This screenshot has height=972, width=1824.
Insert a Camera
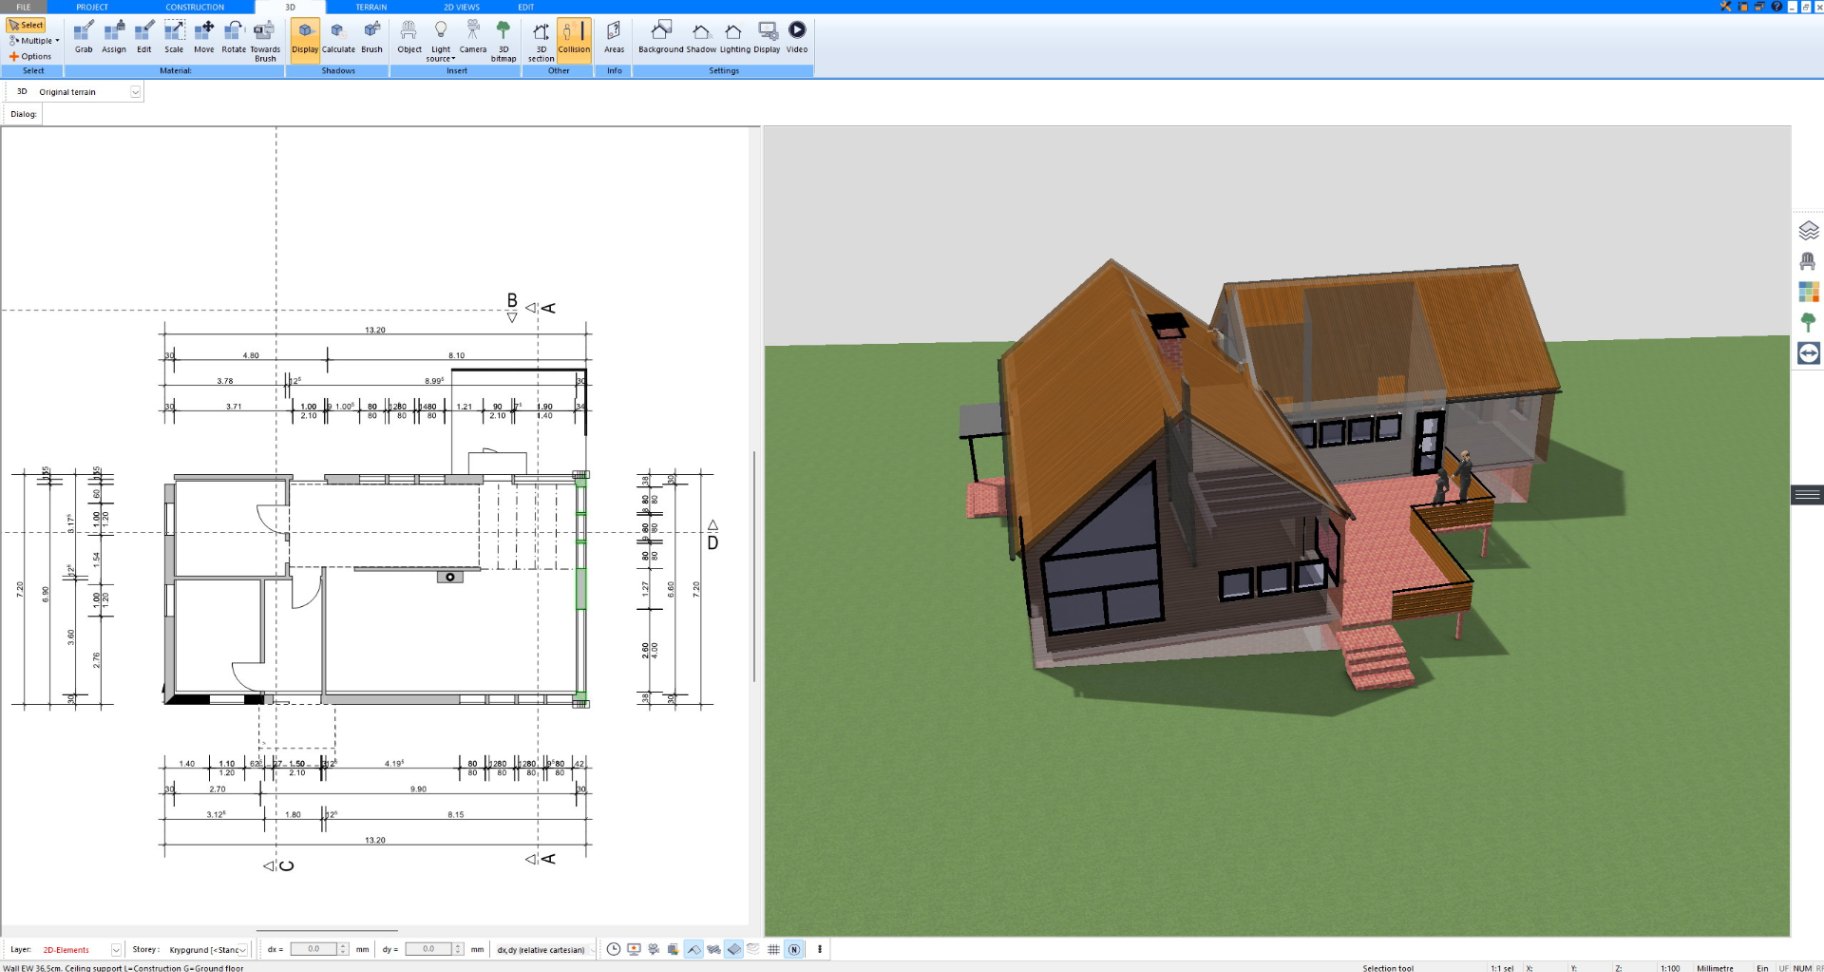pos(473,36)
